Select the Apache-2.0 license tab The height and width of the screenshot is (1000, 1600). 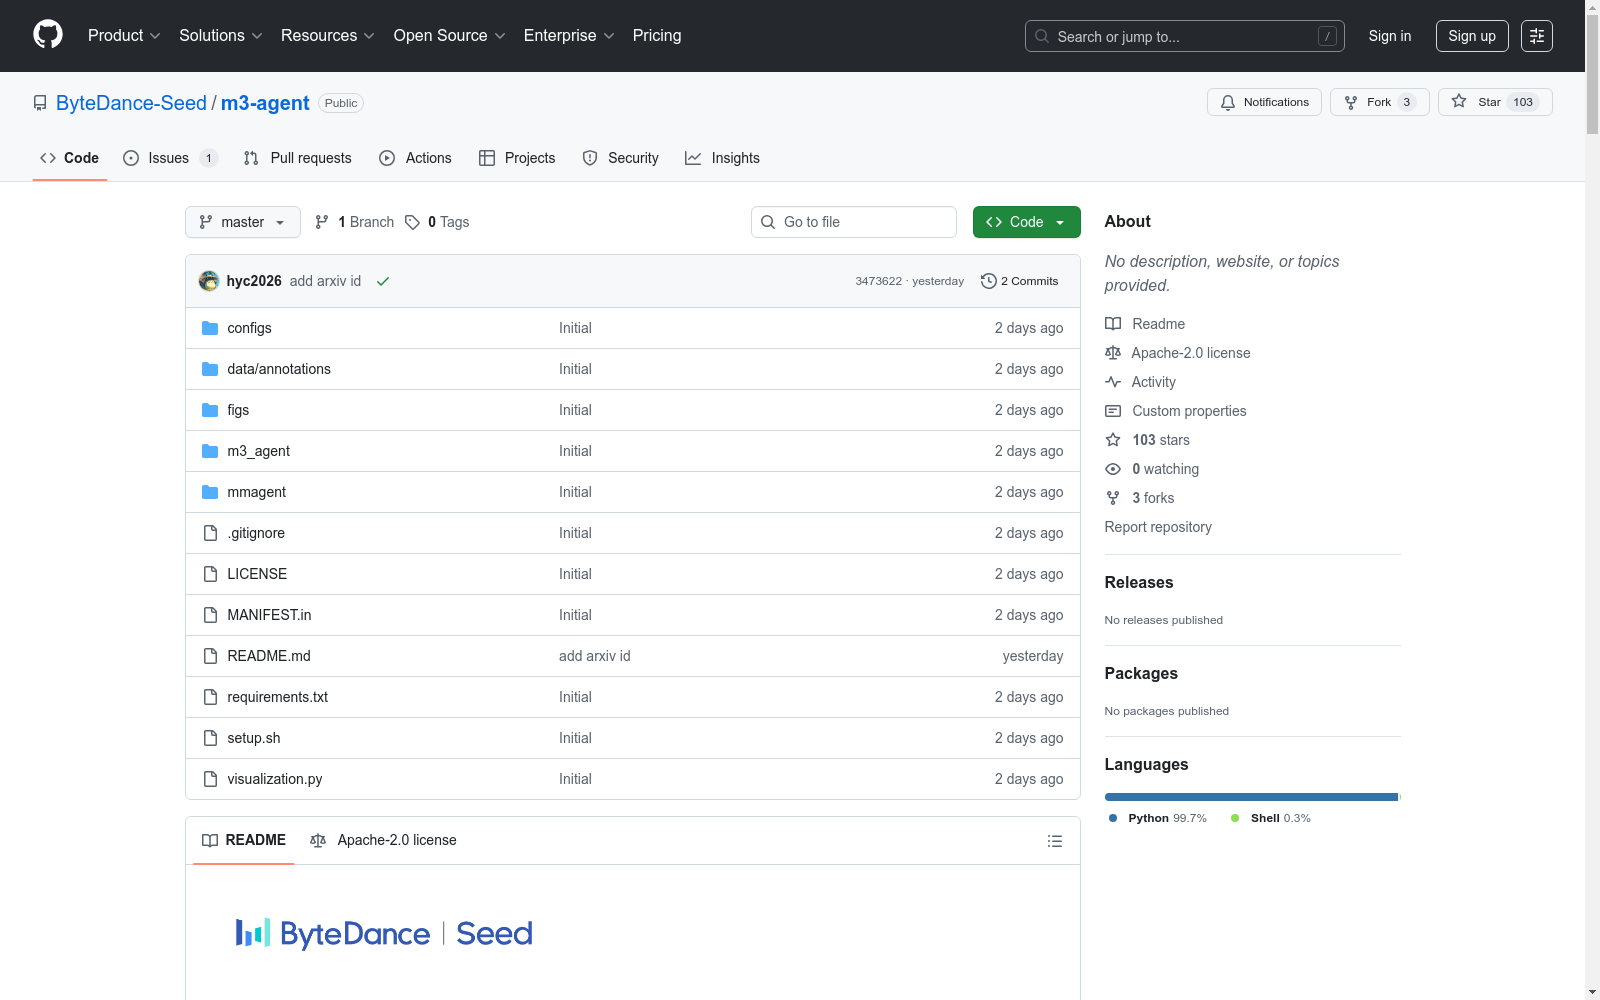pyautogui.click(x=383, y=840)
